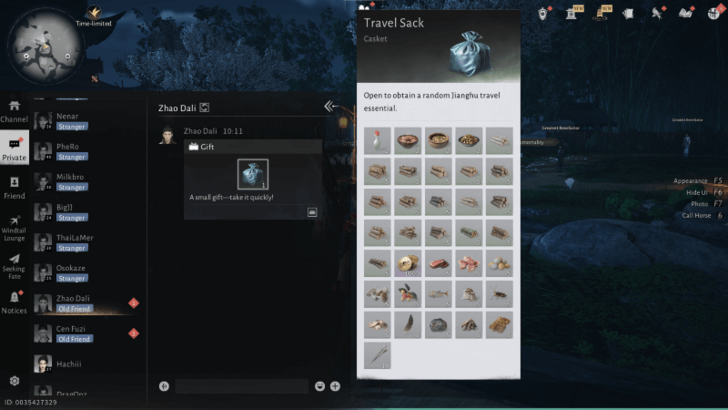728x410 pixels.
Task: View Notices with the bell icon
Action: pos(14,303)
